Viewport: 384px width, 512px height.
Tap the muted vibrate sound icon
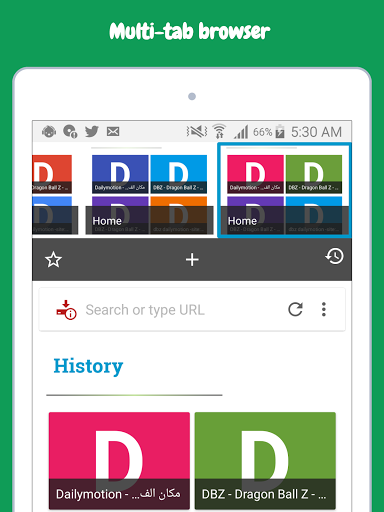pyautogui.click(x=197, y=131)
